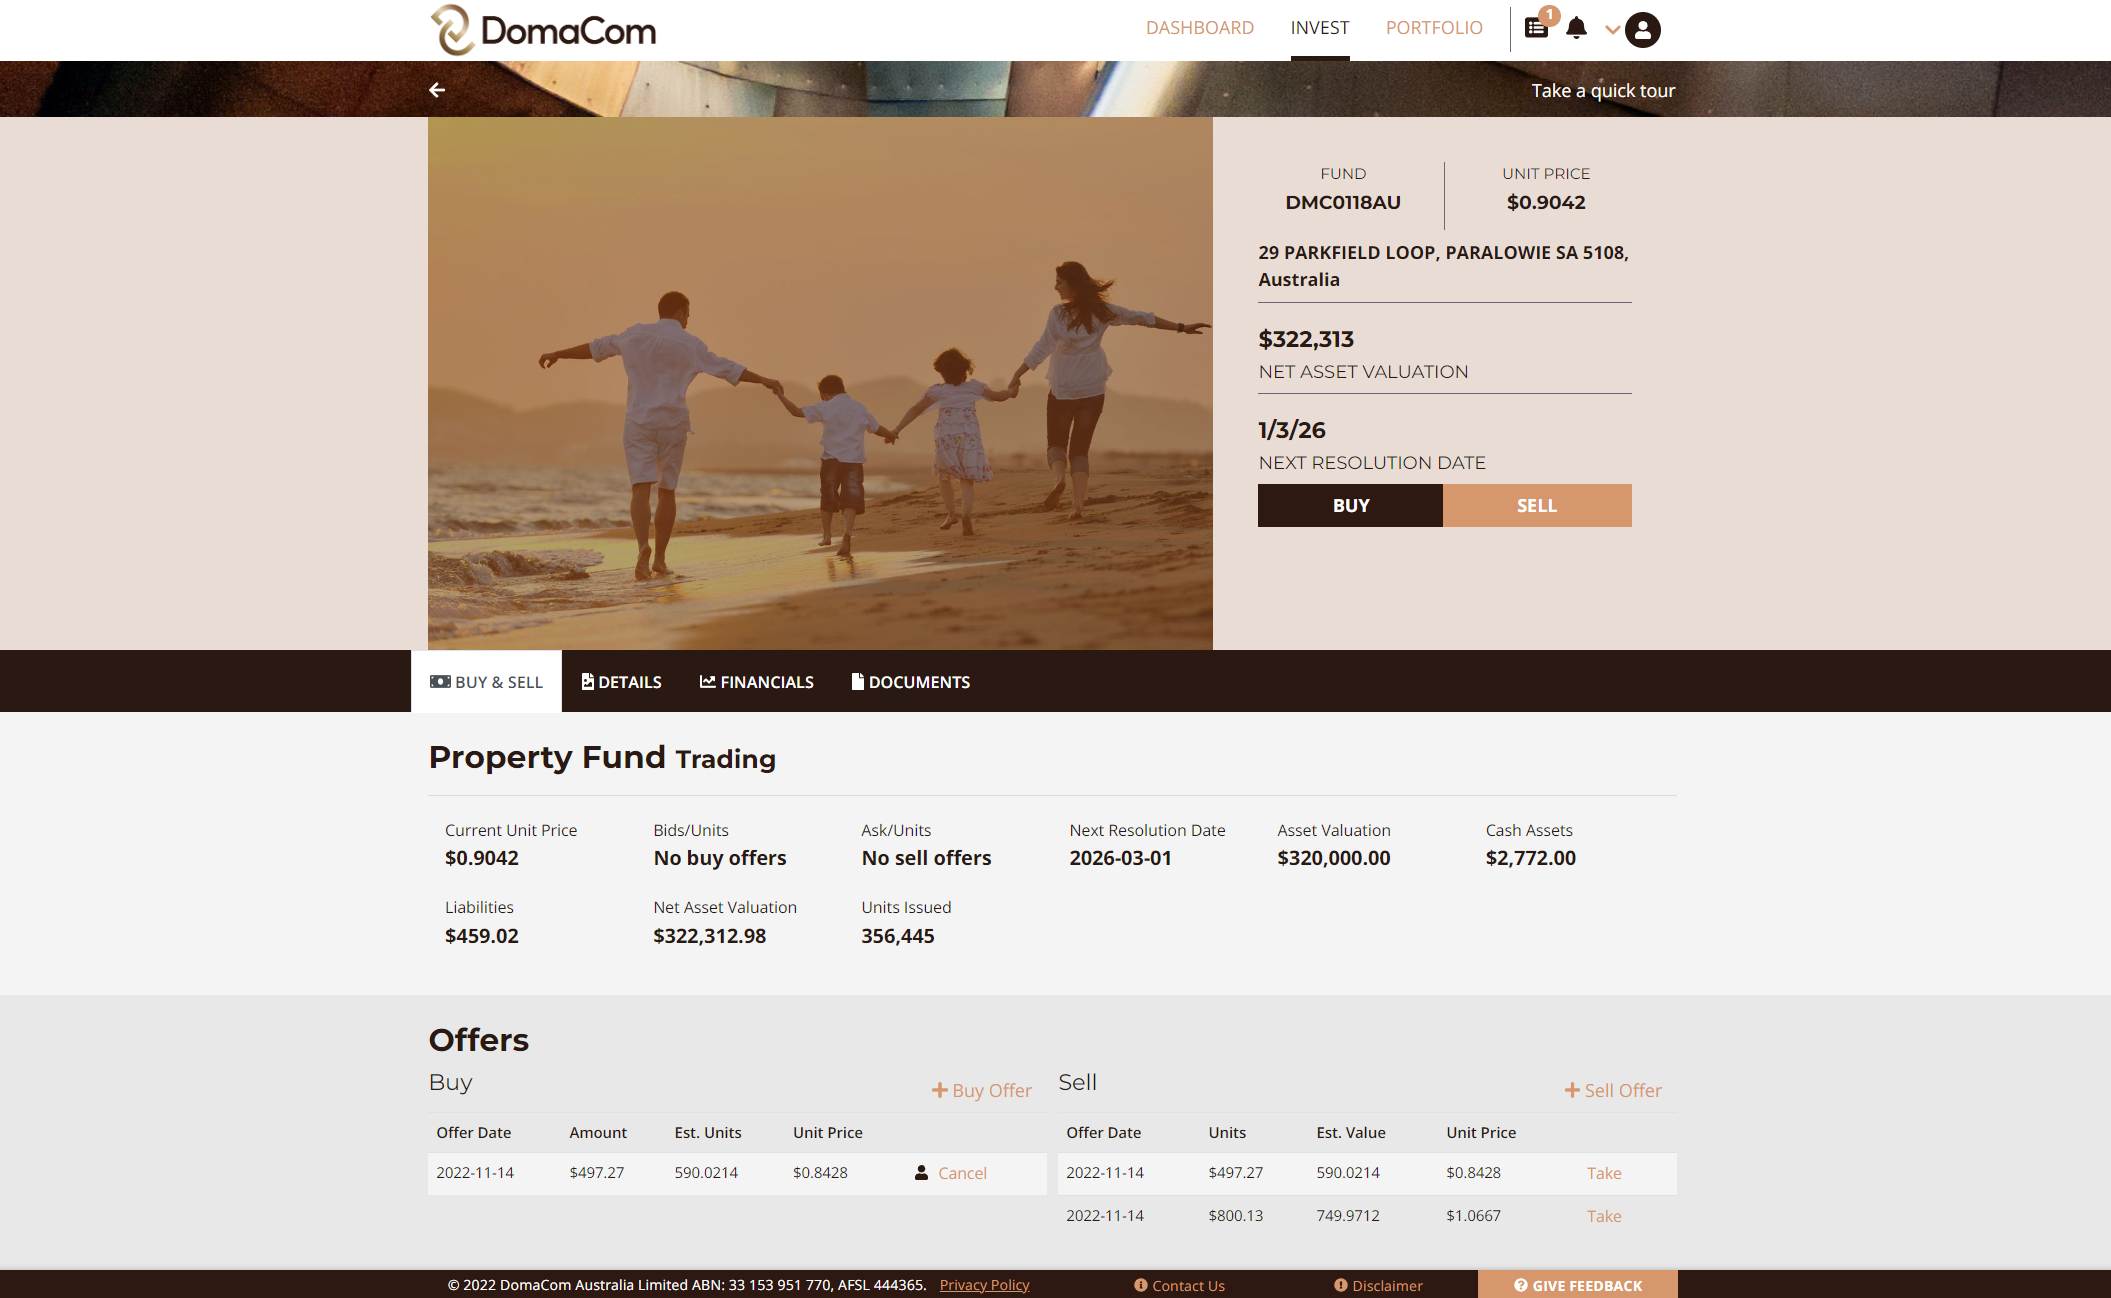Click the 29 Parkfield Loop address
Viewport: 2111px width, 1298px height.
pos(1444,266)
